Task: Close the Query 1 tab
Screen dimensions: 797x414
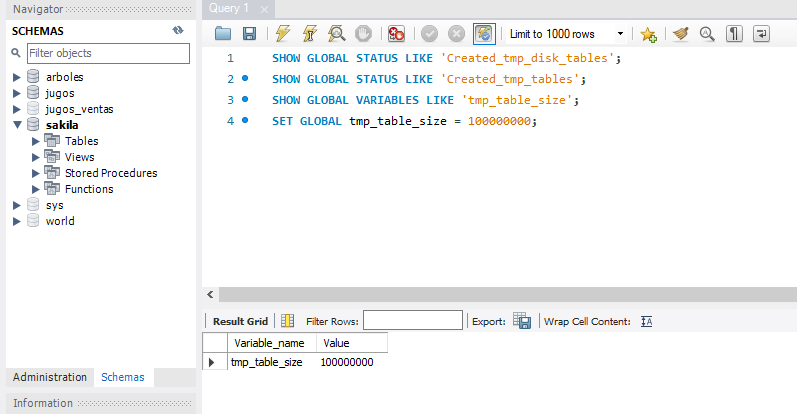Action: click(x=264, y=9)
